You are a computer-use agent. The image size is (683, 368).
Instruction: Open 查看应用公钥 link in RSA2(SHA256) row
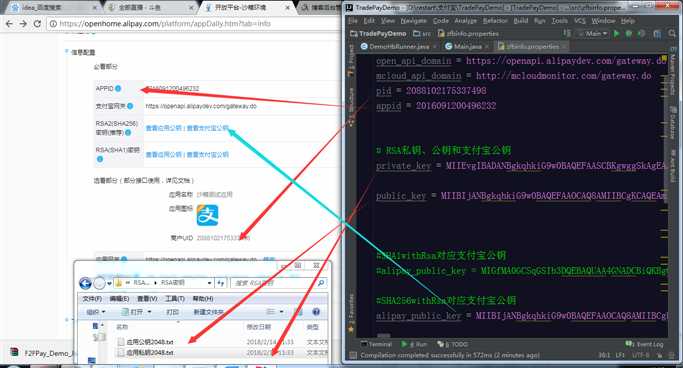163,128
